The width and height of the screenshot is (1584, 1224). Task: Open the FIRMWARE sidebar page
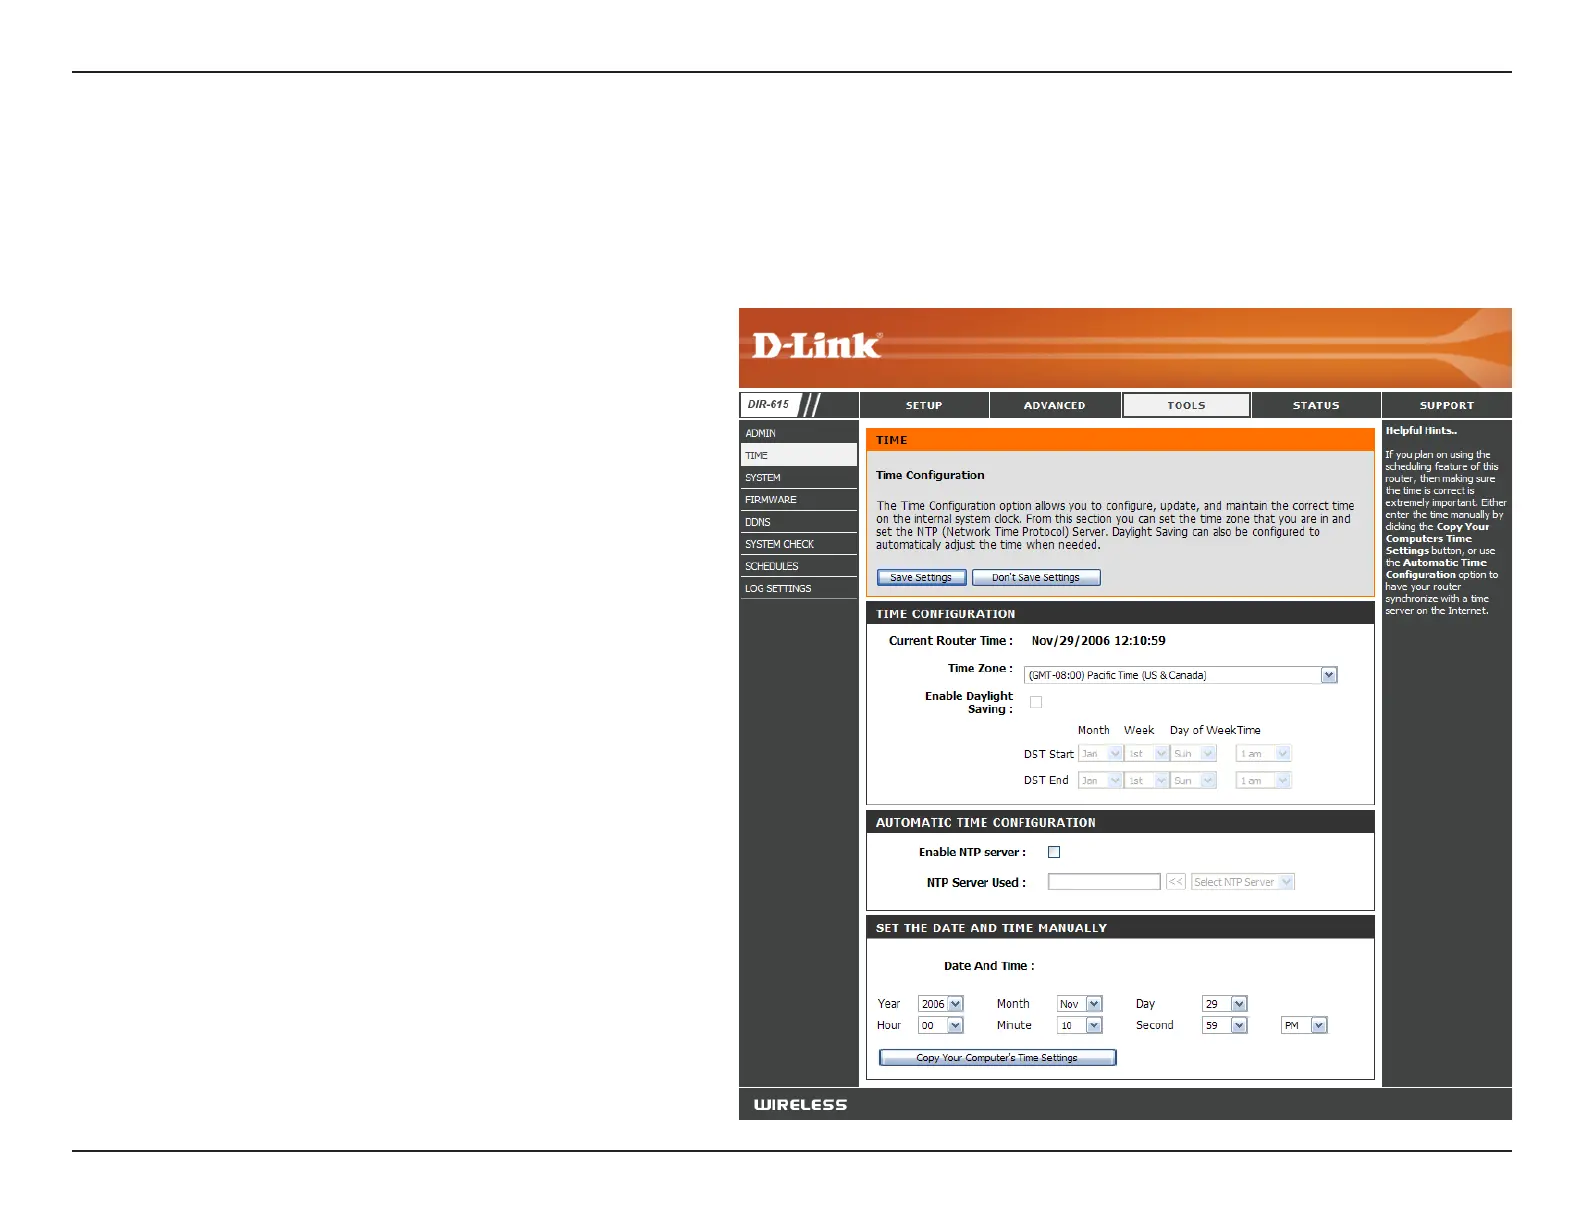click(799, 499)
